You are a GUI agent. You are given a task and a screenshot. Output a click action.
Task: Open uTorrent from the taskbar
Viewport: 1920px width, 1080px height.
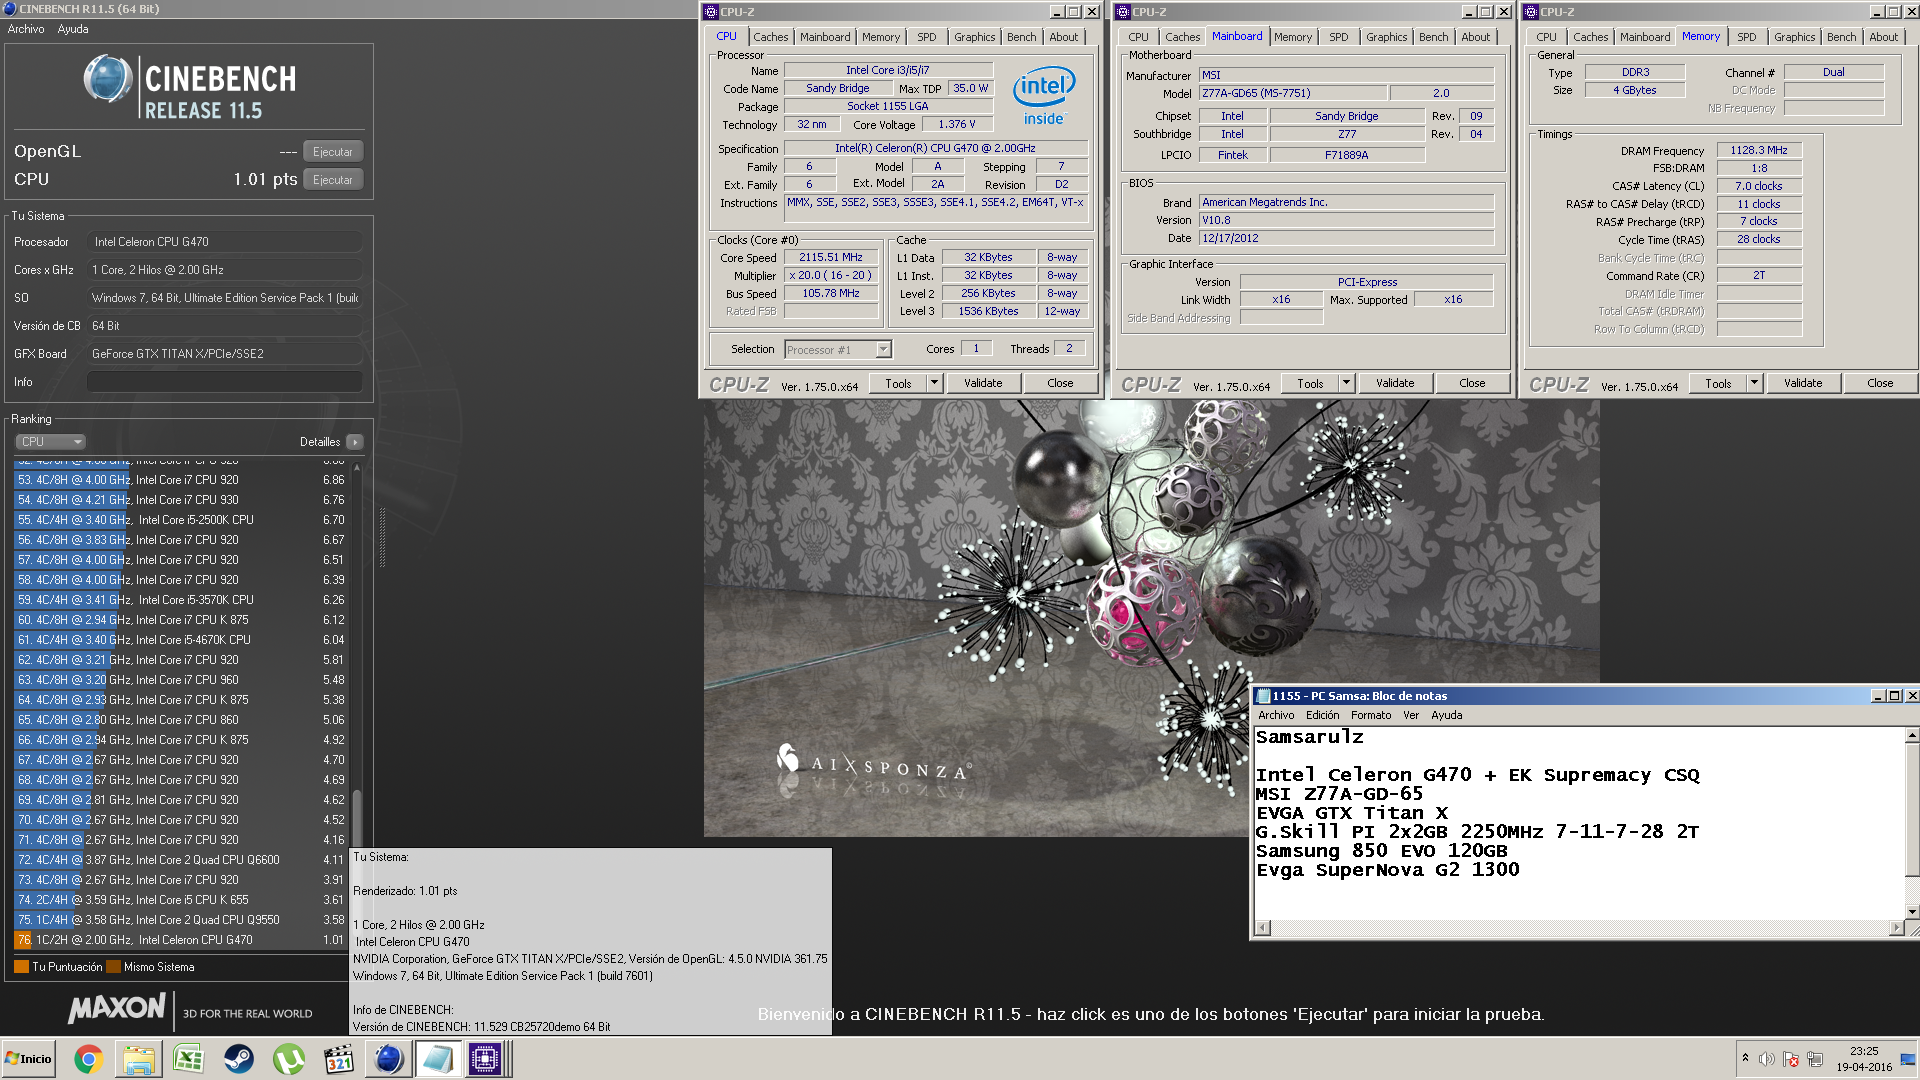click(289, 1059)
